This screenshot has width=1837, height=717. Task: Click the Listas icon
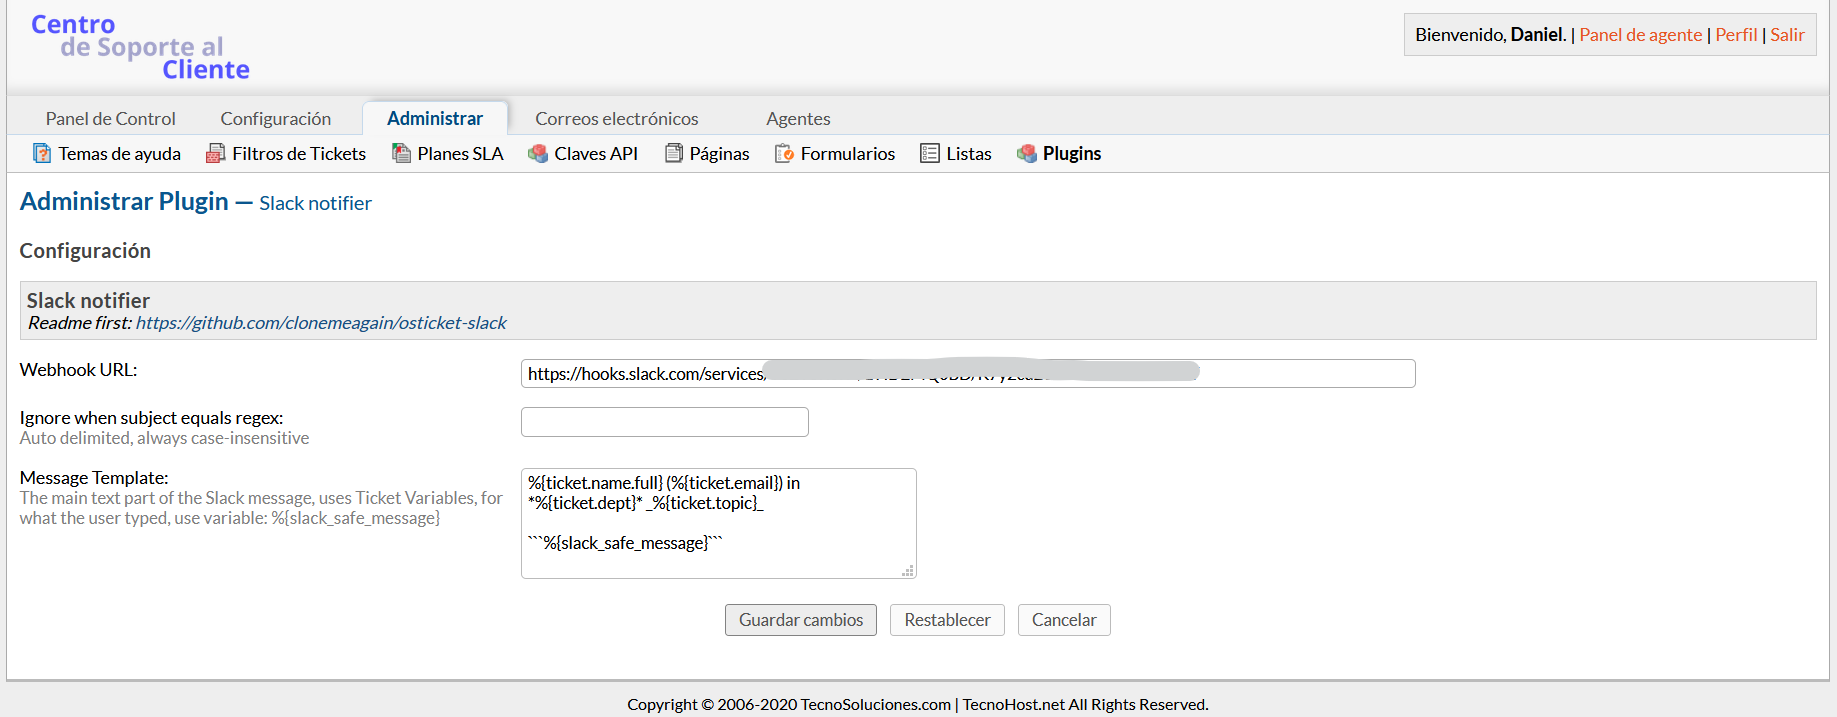[930, 153]
